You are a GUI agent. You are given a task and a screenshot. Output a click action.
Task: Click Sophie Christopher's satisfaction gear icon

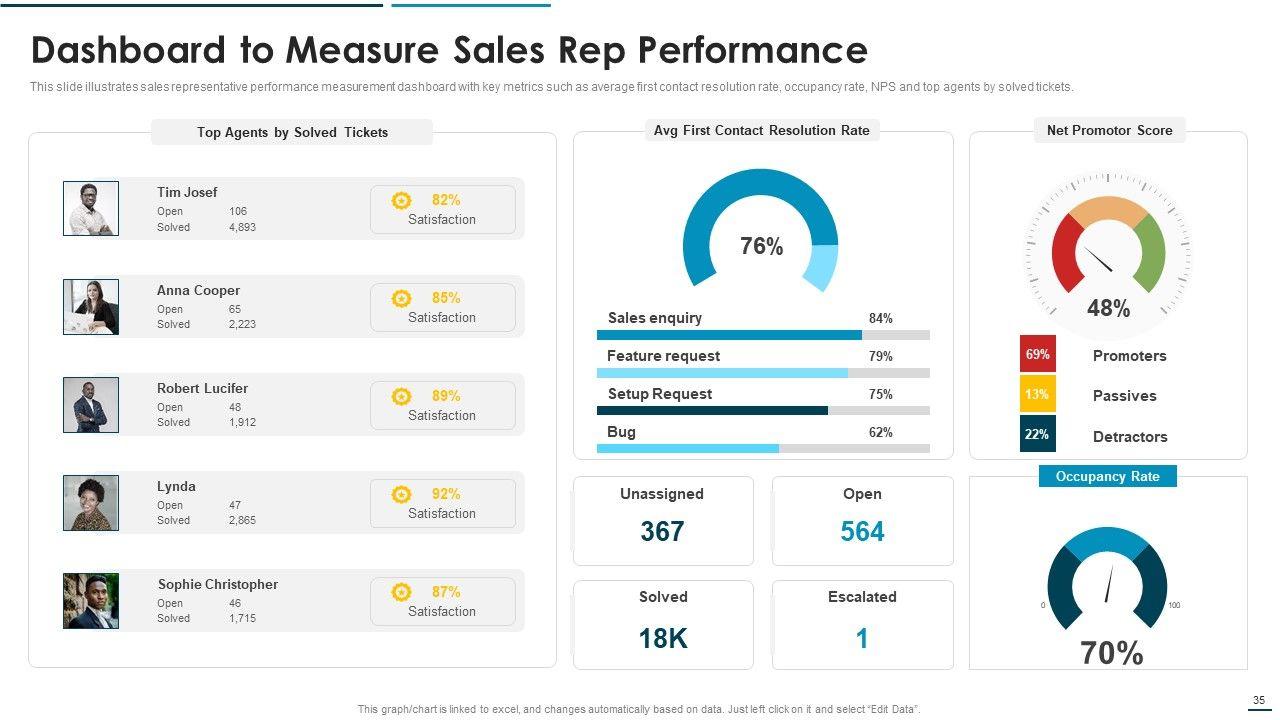[401, 592]
